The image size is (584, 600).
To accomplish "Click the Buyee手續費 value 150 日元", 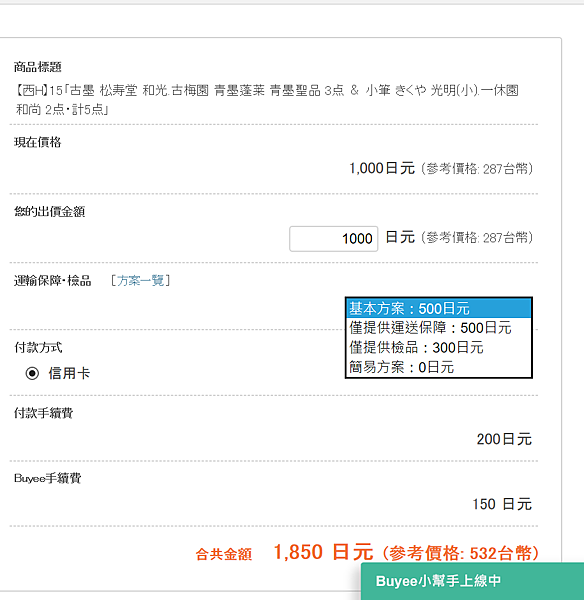I will (502, 504).
